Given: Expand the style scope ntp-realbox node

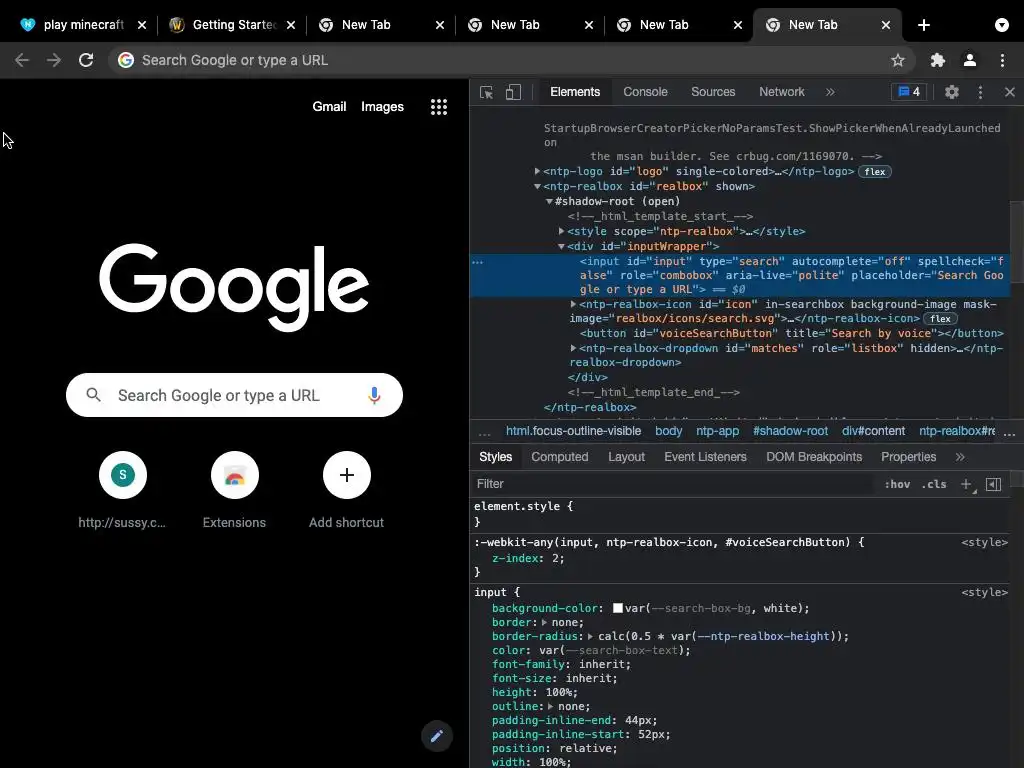Looking at the screenshot, I should [562, 231].
